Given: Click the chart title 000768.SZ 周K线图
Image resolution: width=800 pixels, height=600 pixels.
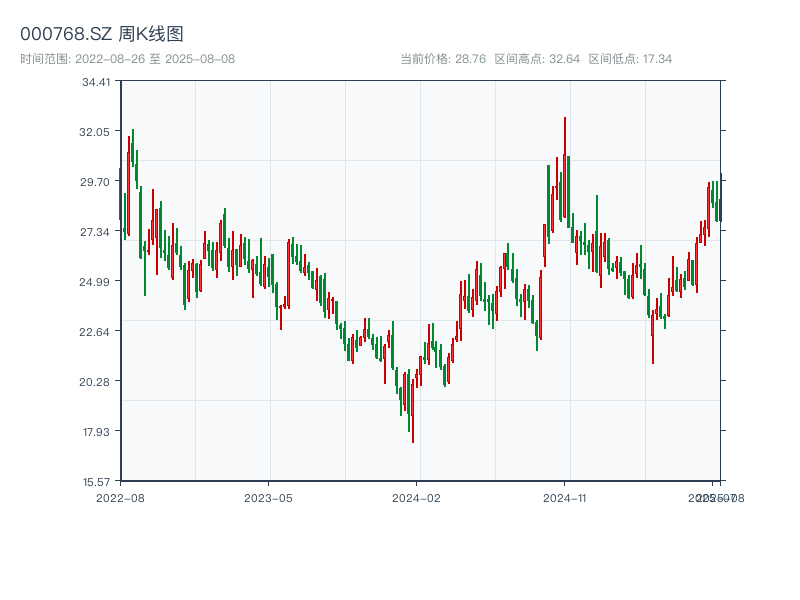Looking at the screenshot, I should tap(102, 34).
